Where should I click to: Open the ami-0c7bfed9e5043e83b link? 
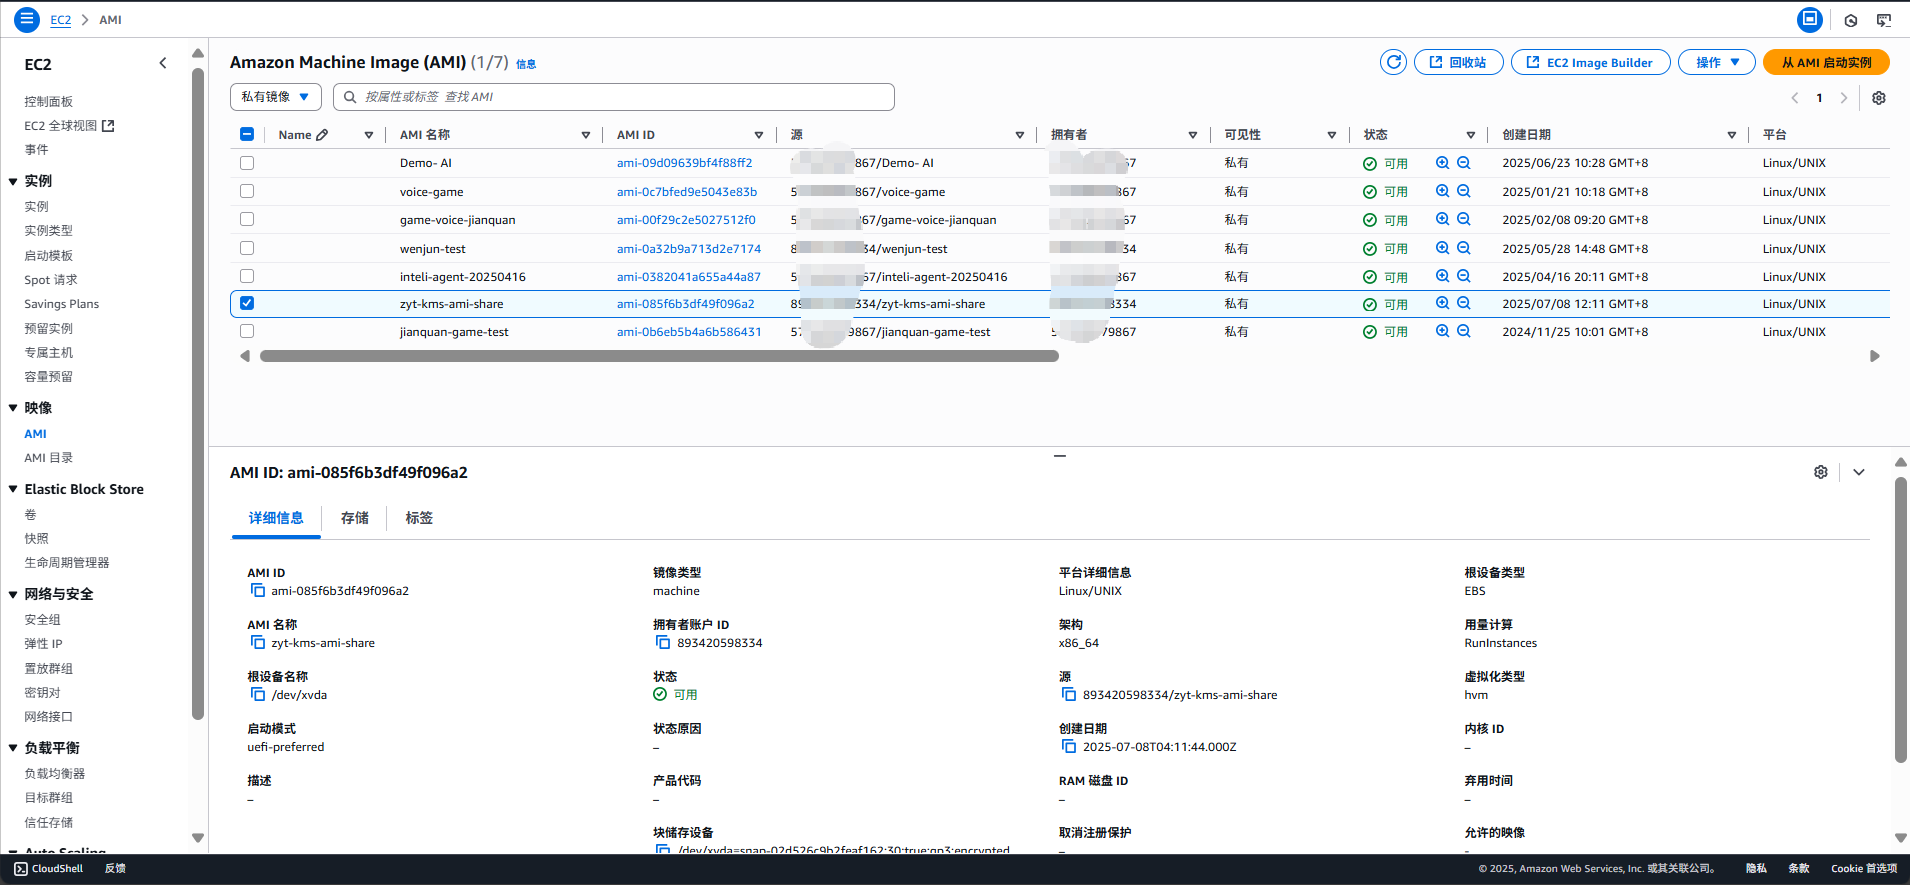point(687,192)
